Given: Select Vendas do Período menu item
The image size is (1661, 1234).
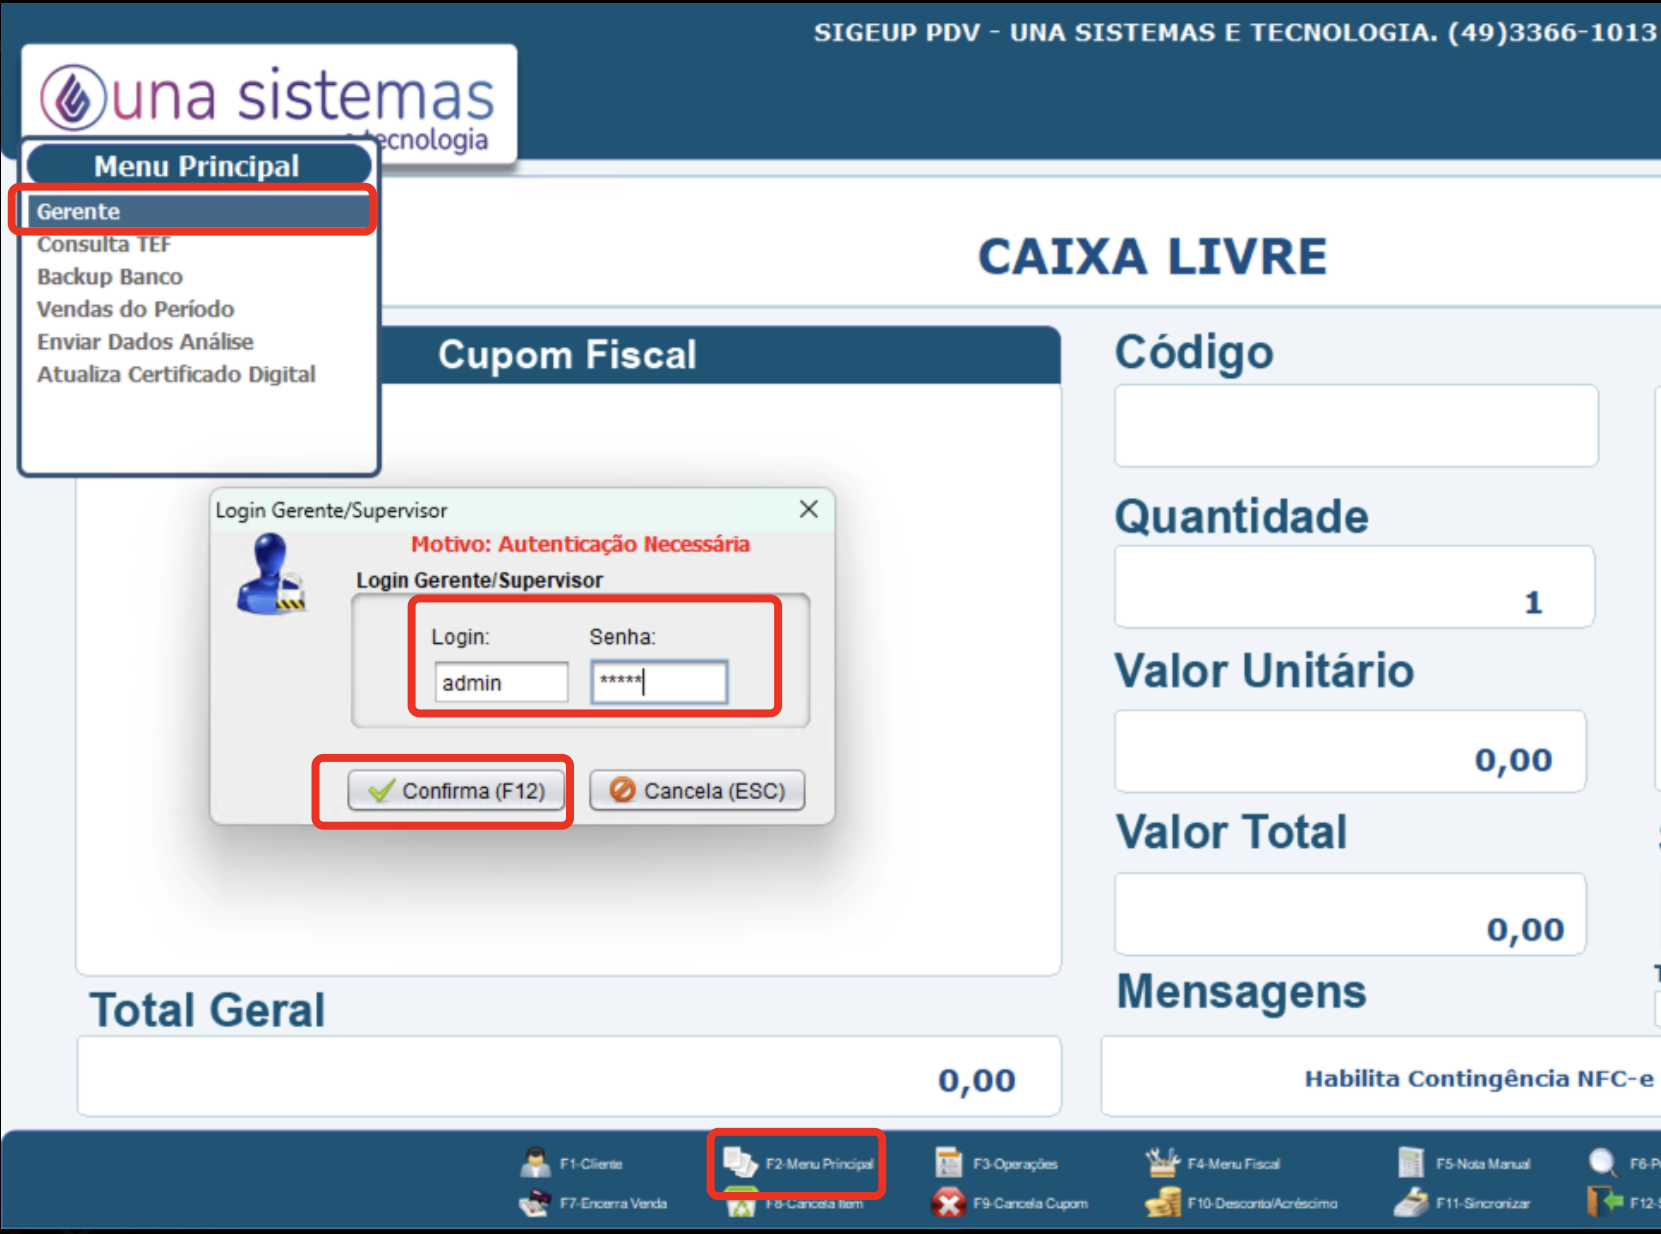Looking at the screenshot, I should tap(135, 310).
